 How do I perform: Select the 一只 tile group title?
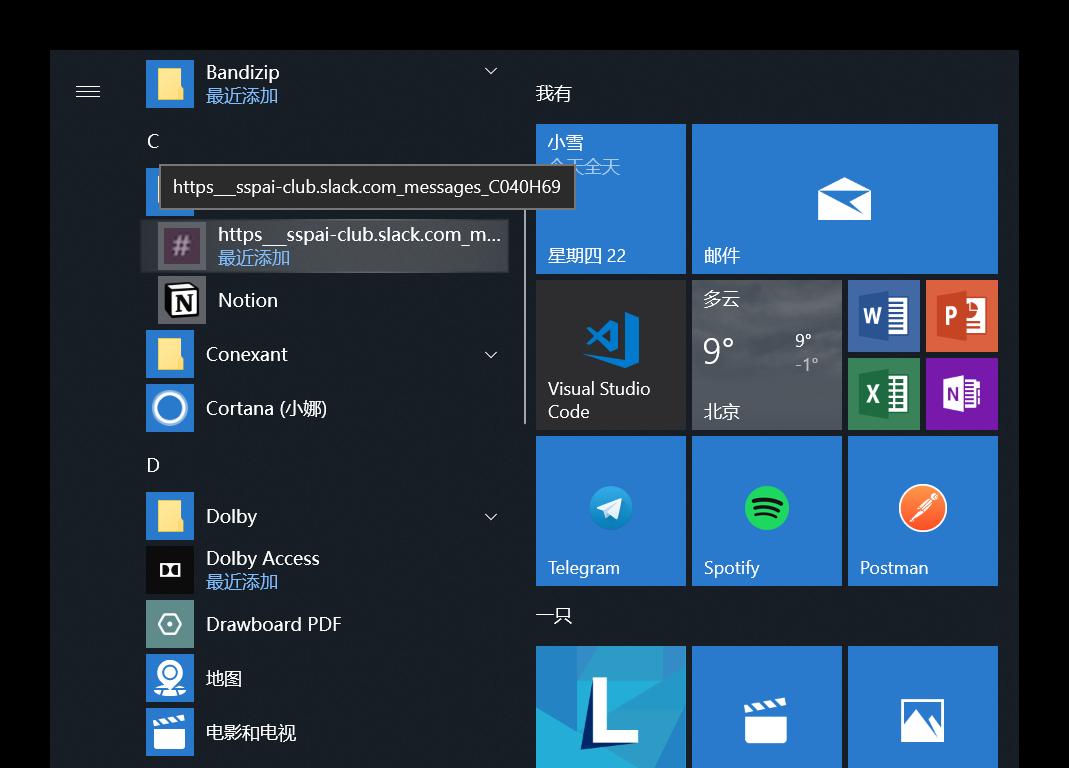point(553,616)
